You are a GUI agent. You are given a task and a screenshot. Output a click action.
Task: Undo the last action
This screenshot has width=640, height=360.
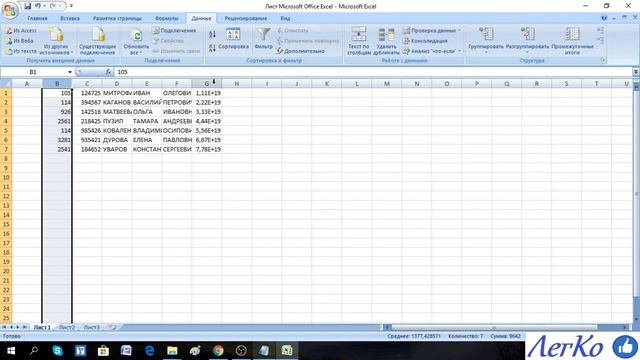38,6
